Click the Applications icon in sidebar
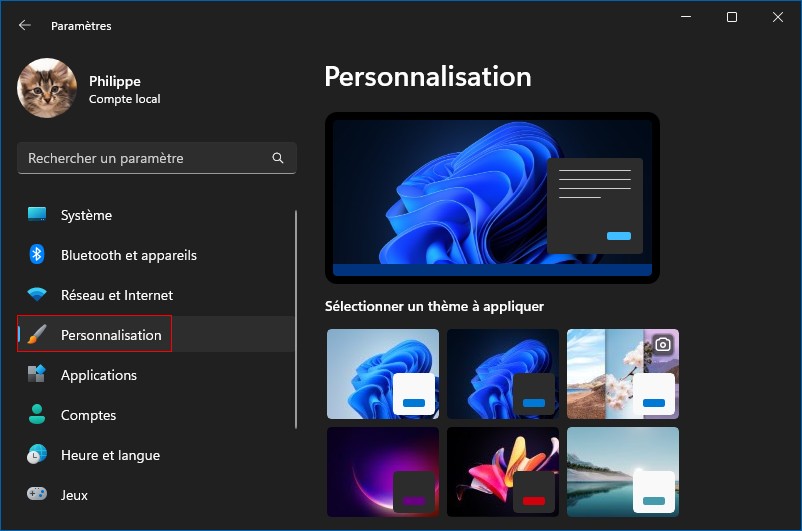 pos(37,375)
